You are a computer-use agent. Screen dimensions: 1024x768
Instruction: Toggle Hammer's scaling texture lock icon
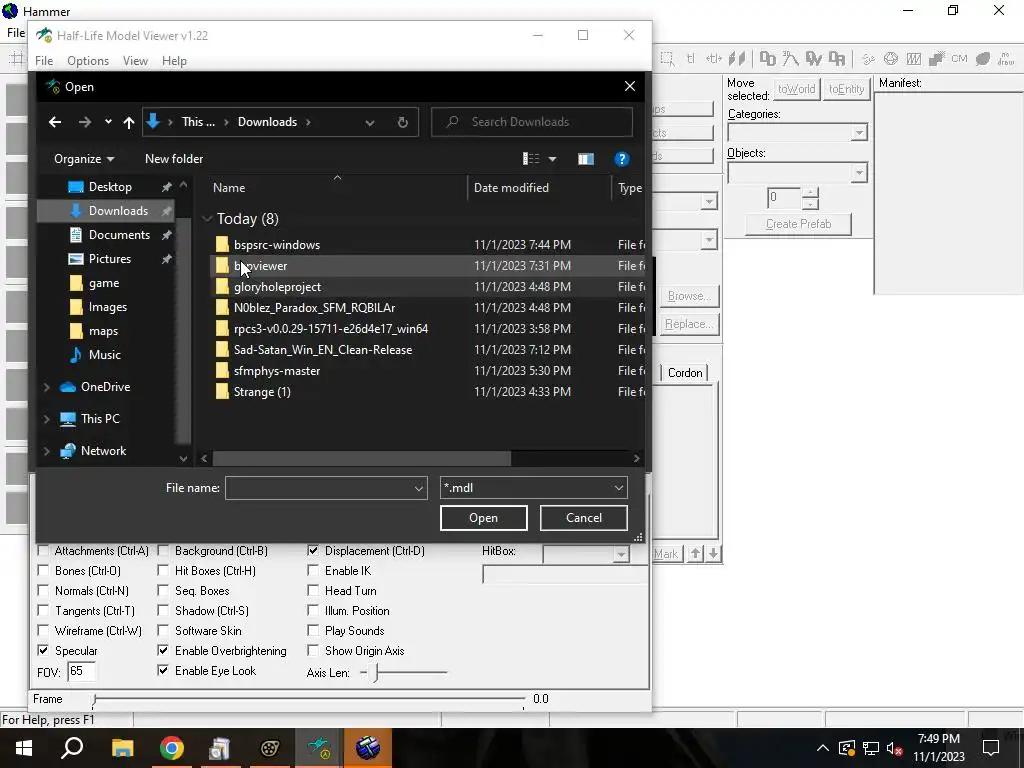[713, 59]
